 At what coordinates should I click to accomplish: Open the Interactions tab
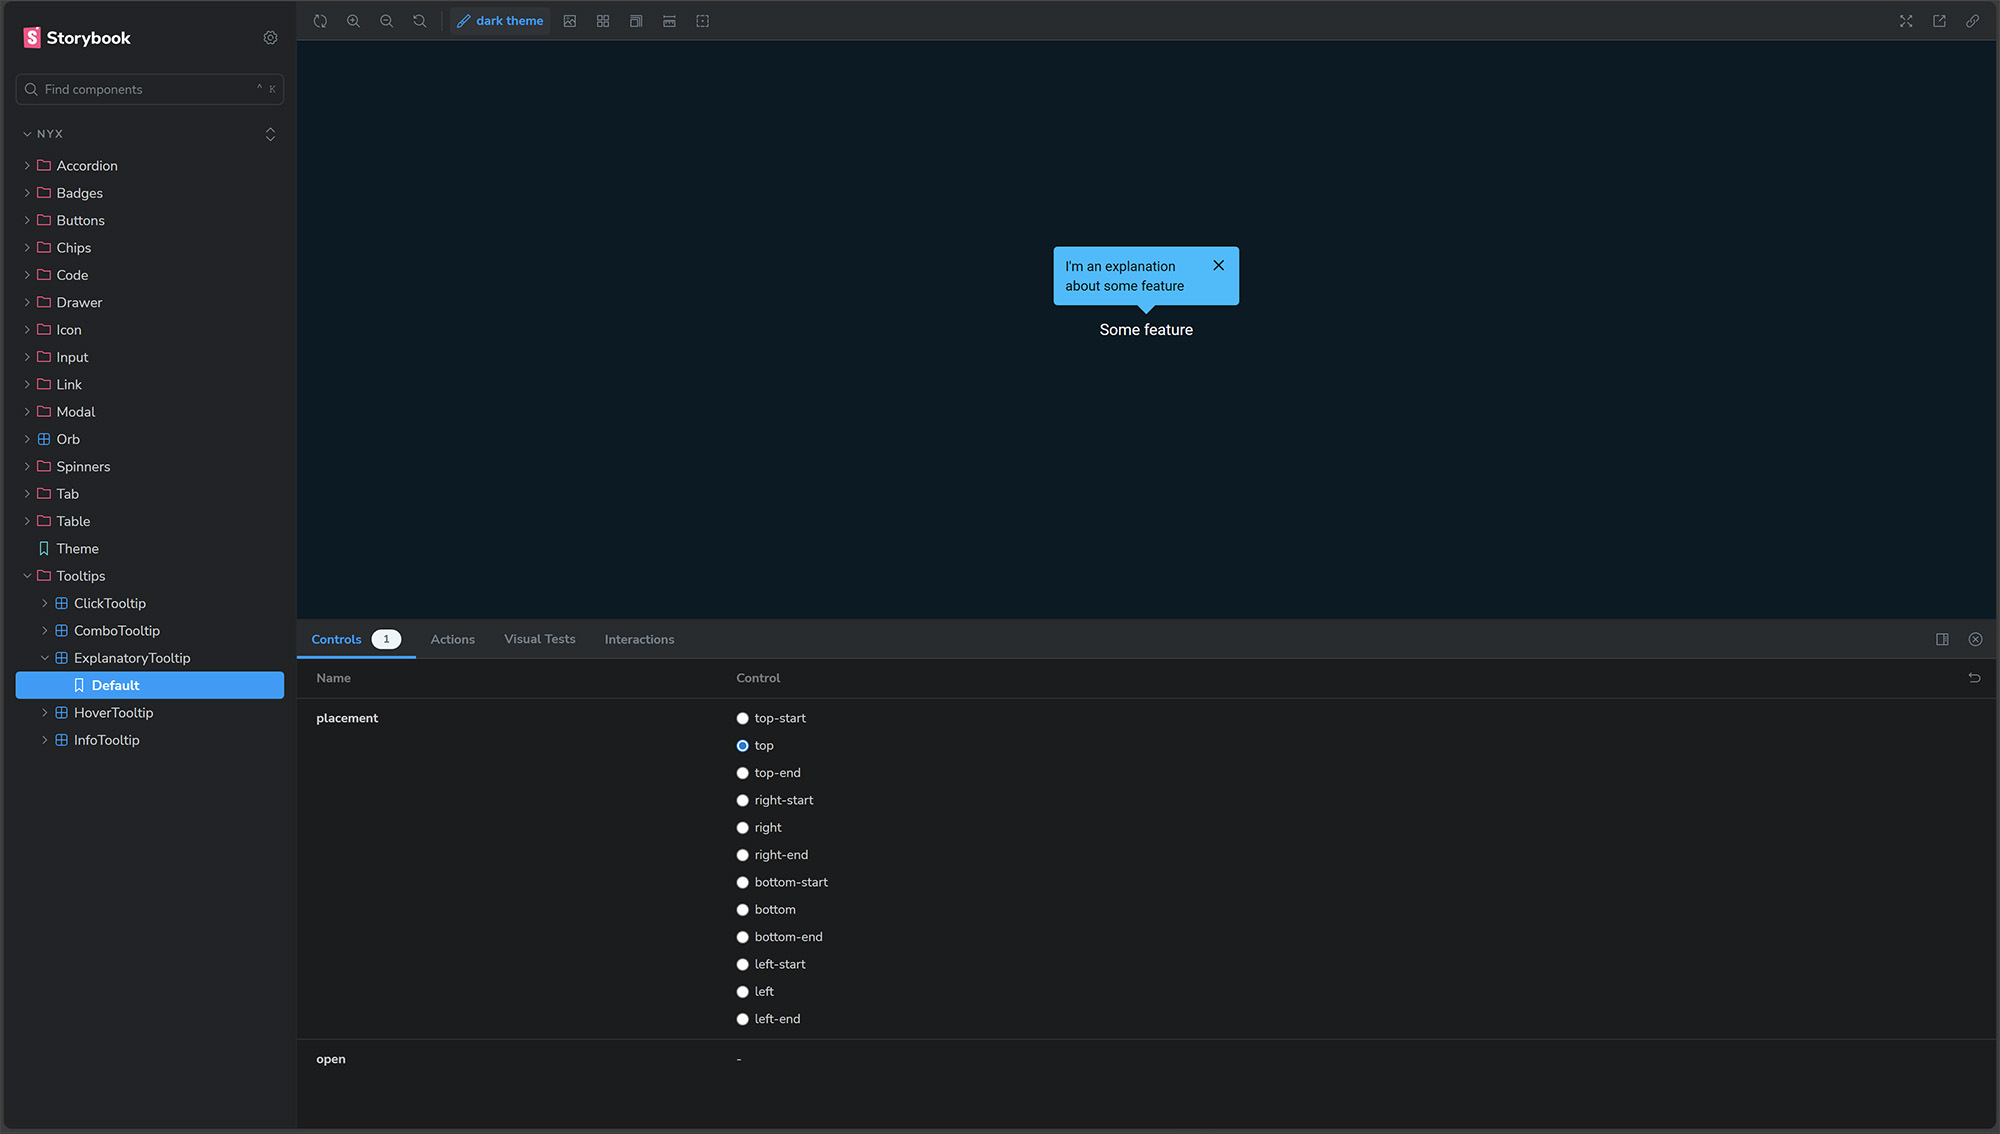coord(639,640)
